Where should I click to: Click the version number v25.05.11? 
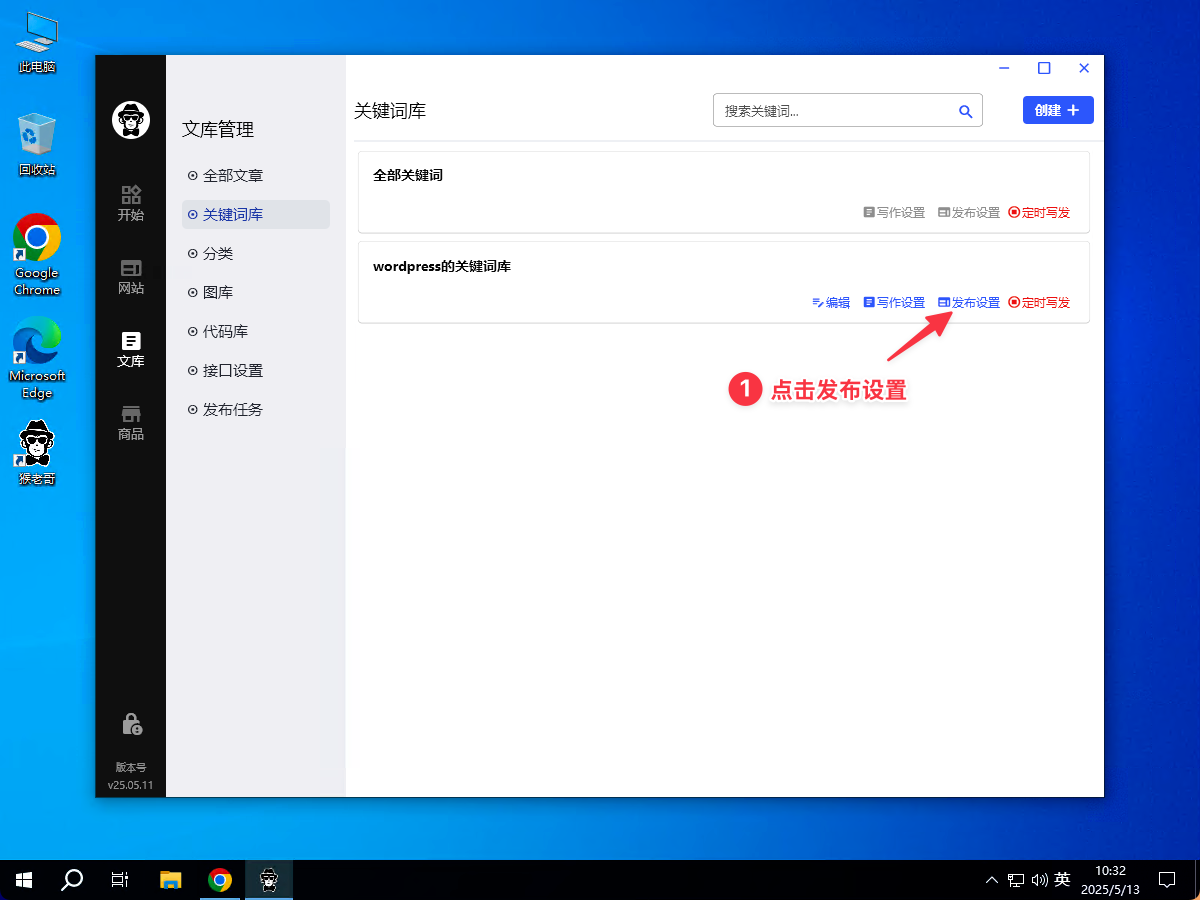131,785
